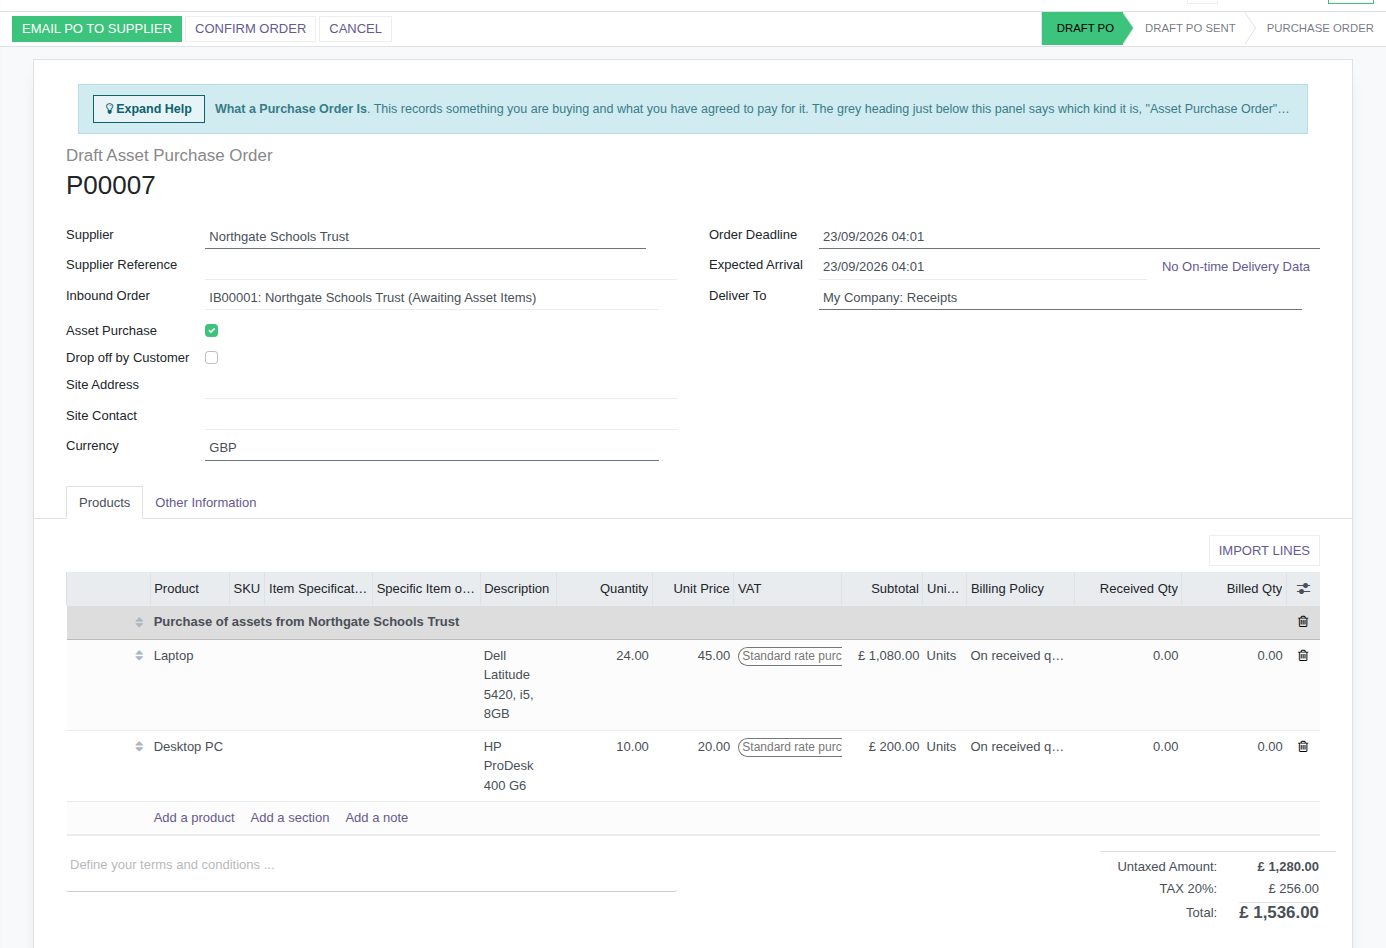Grab the drag handle of Laptop row
Screen dimensions: 1386x948
[139, 656]
